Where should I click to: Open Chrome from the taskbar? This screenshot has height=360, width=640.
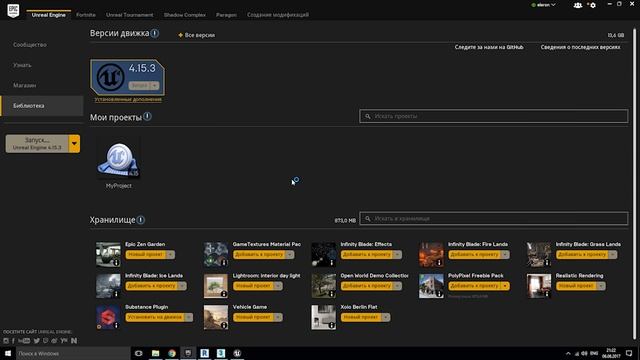pyautogui.click(x=172, y=353)
